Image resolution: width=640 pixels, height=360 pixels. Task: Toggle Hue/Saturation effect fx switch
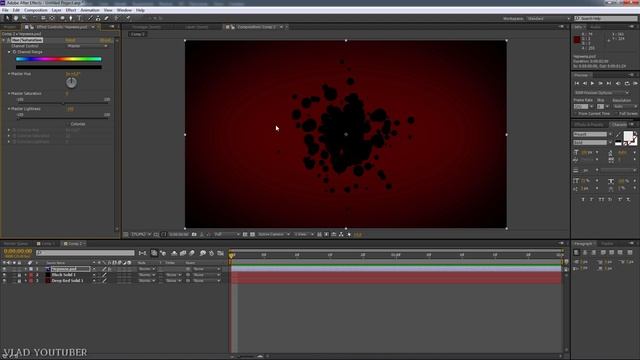point(8,40)
